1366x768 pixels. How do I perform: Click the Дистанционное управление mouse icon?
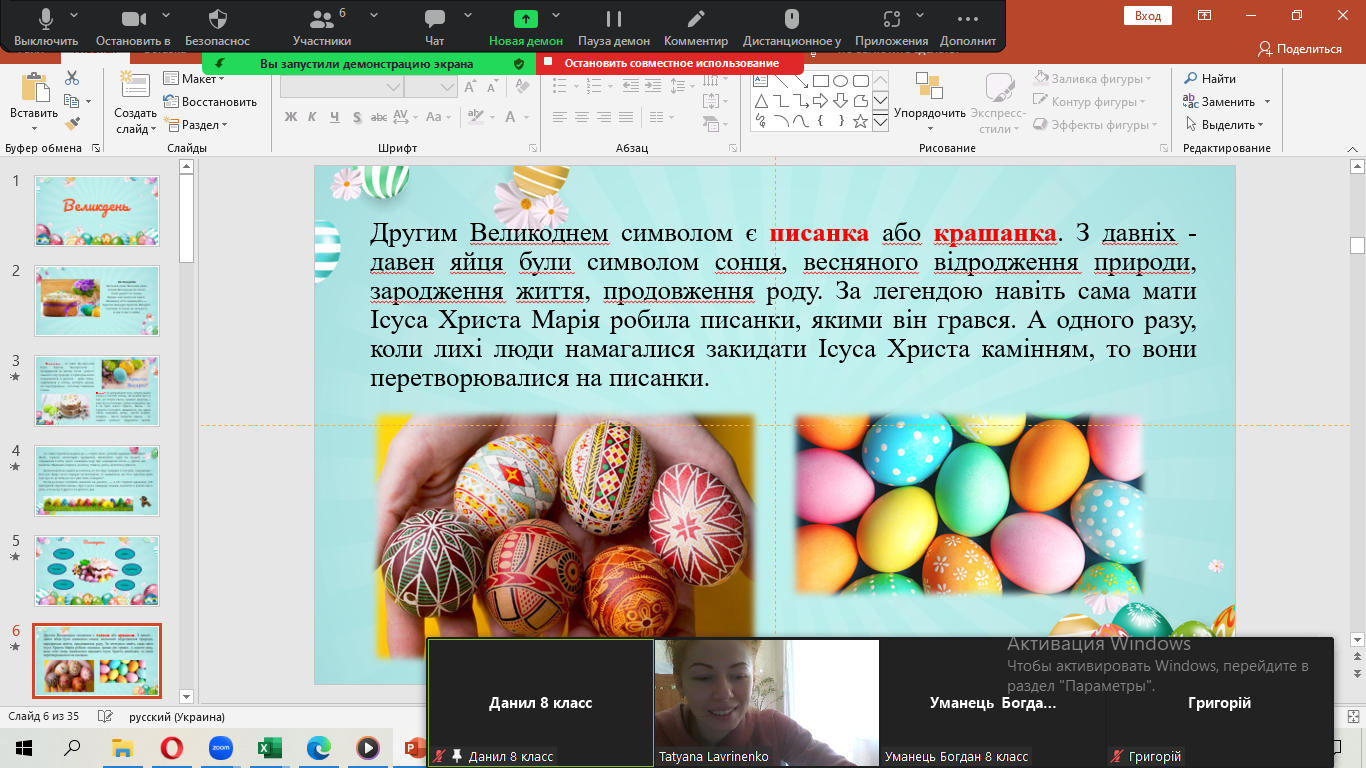(x=791, y=19)
